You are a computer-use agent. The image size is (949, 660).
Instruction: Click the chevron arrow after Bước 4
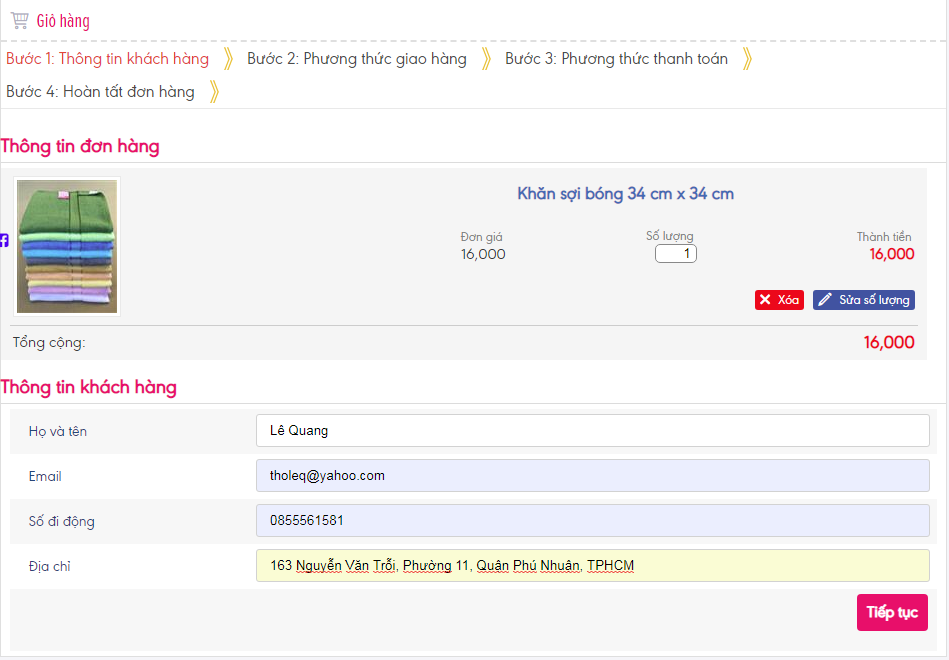pyautogui.click(x=214, y=92)
